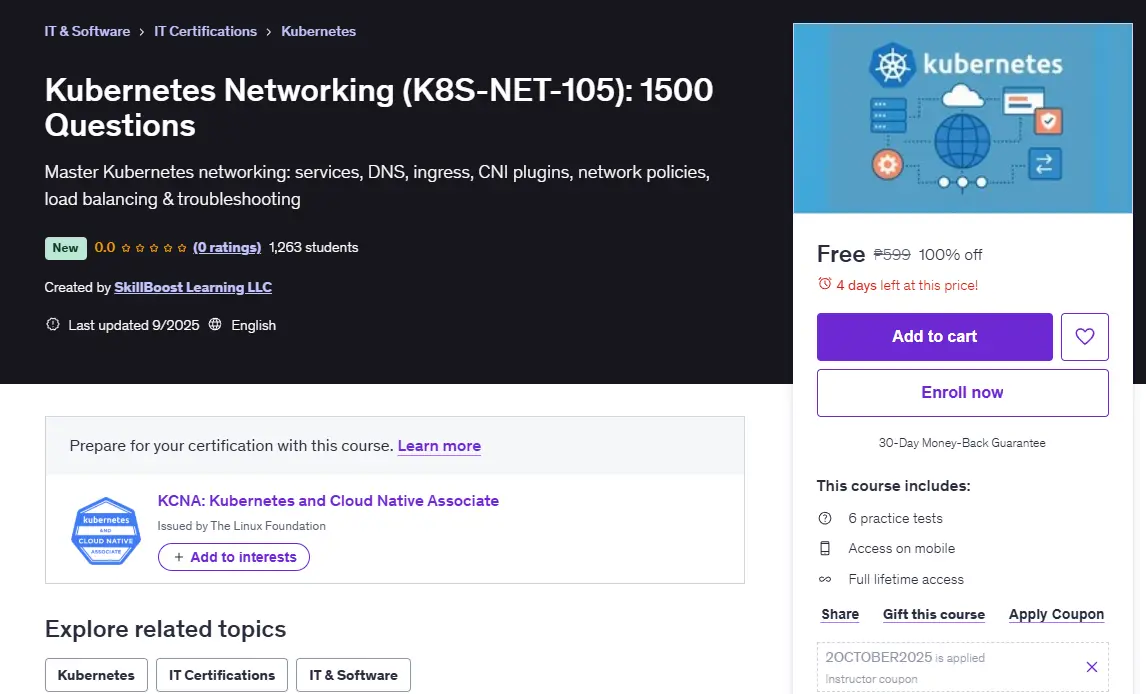Viewport: 1146px width, 694px height.
Task: Click the This course includes heading
Action: tap(894, 486)
